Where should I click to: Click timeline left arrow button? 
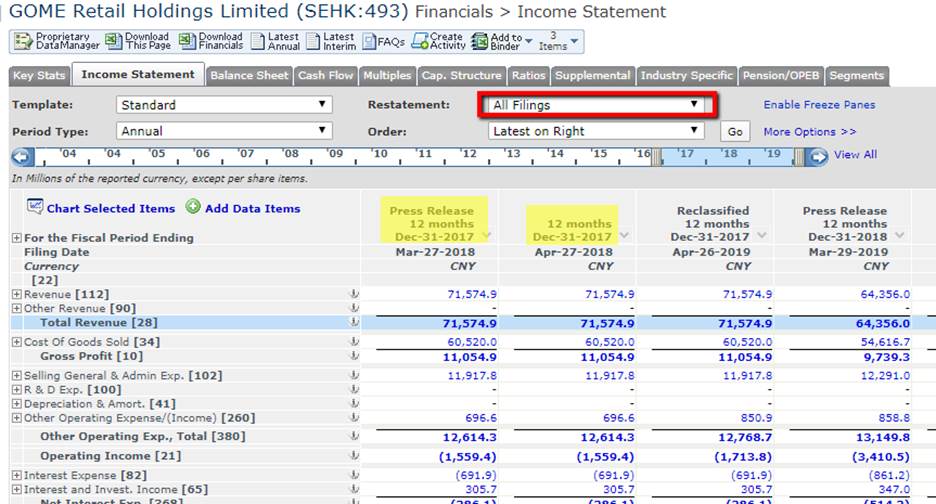(x=21, y=157)
